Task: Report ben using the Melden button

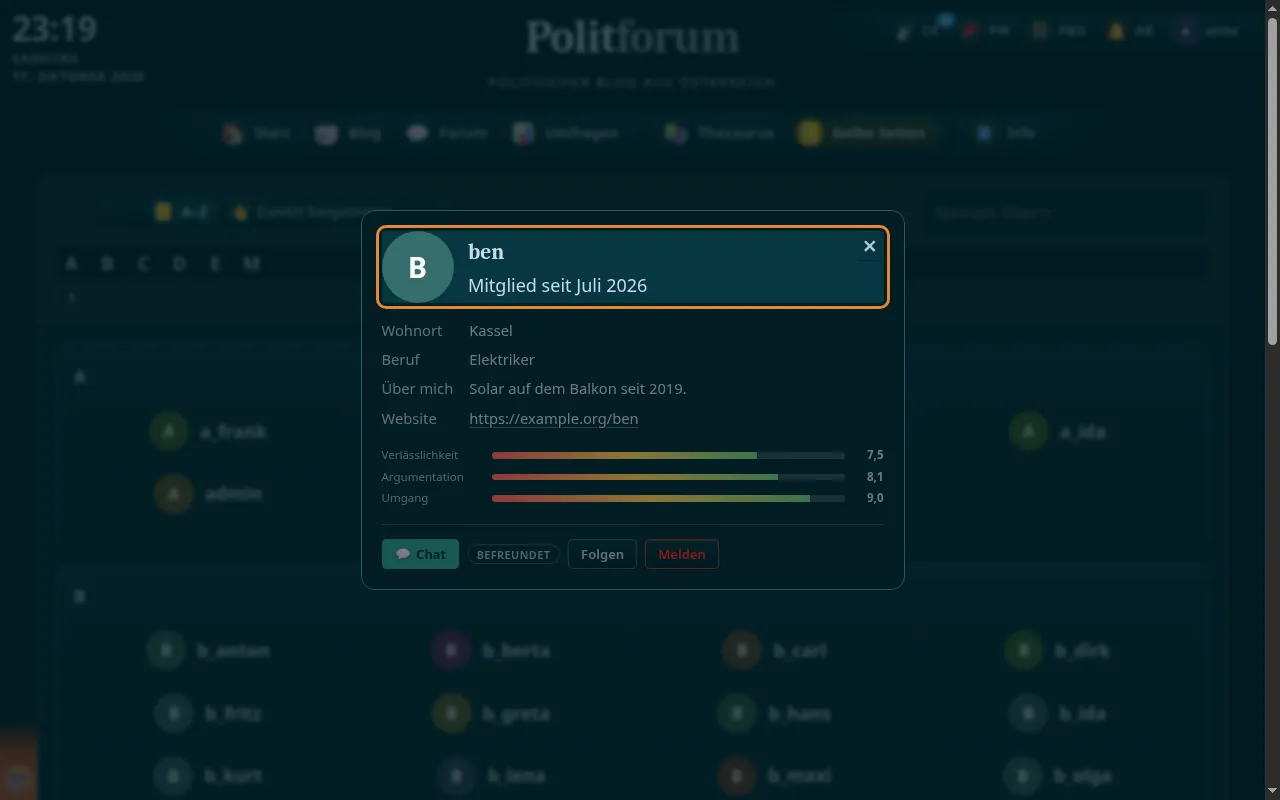Action: click(x=681, y=554)
